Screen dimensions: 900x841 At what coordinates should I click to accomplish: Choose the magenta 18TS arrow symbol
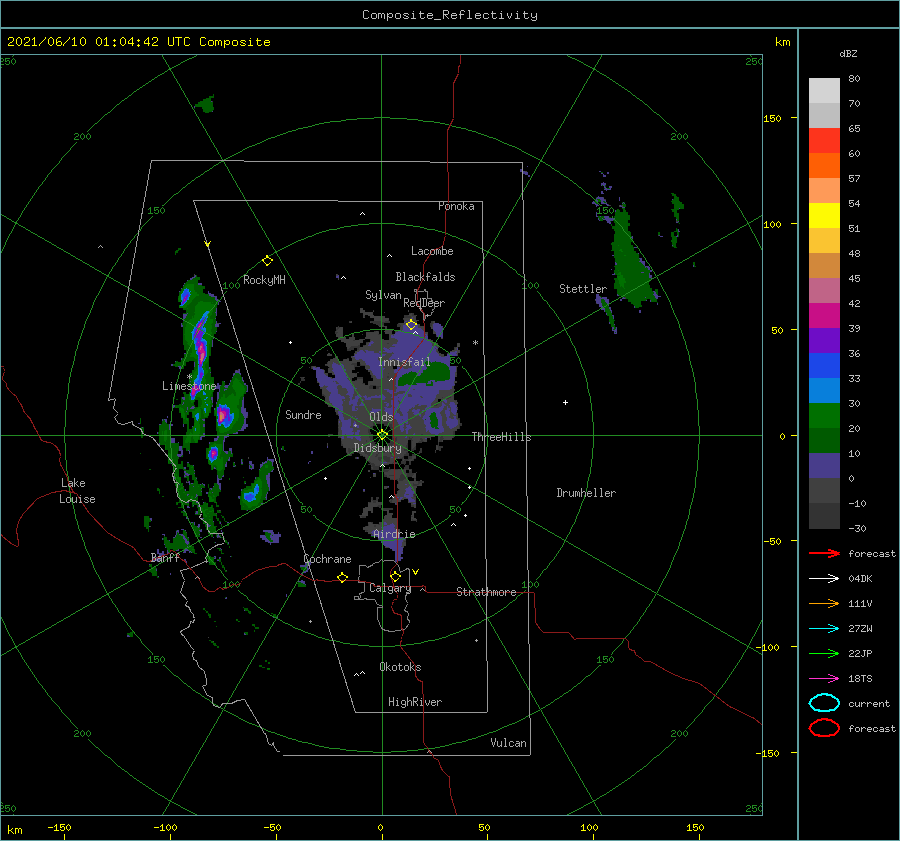point(824,679)
